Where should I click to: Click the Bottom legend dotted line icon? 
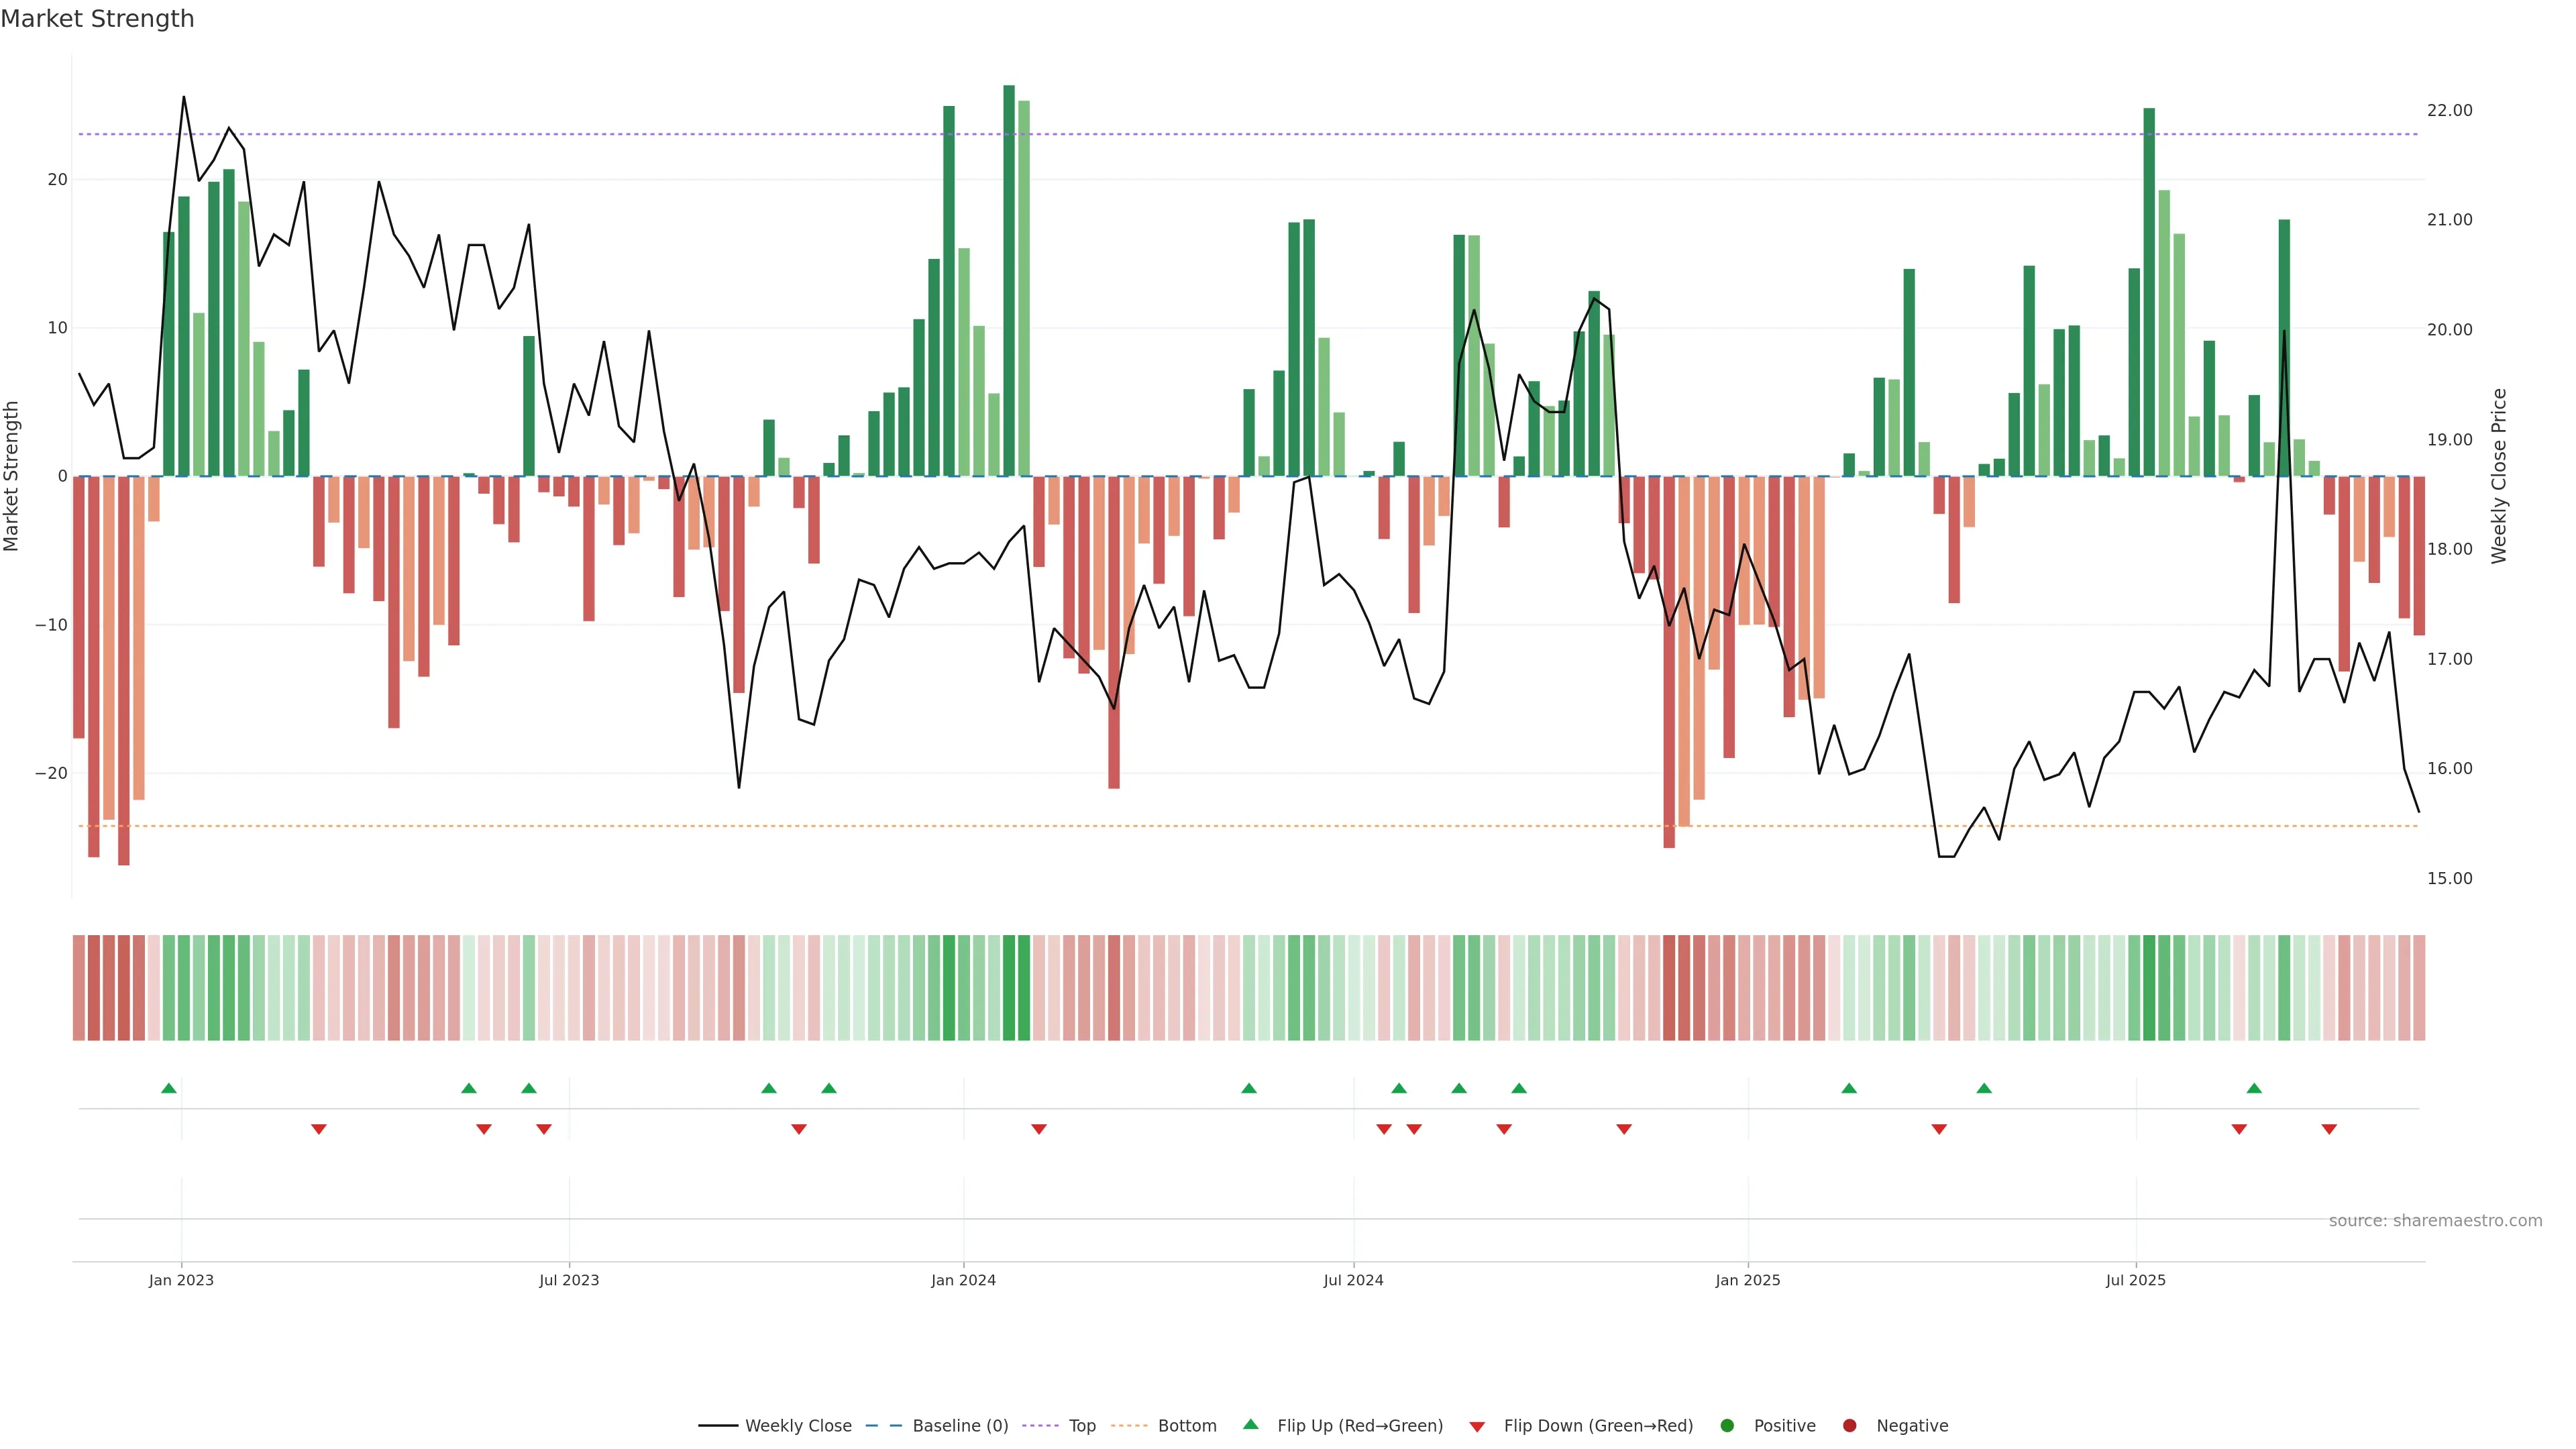pyautogui.click(x=1129, y=1425)
